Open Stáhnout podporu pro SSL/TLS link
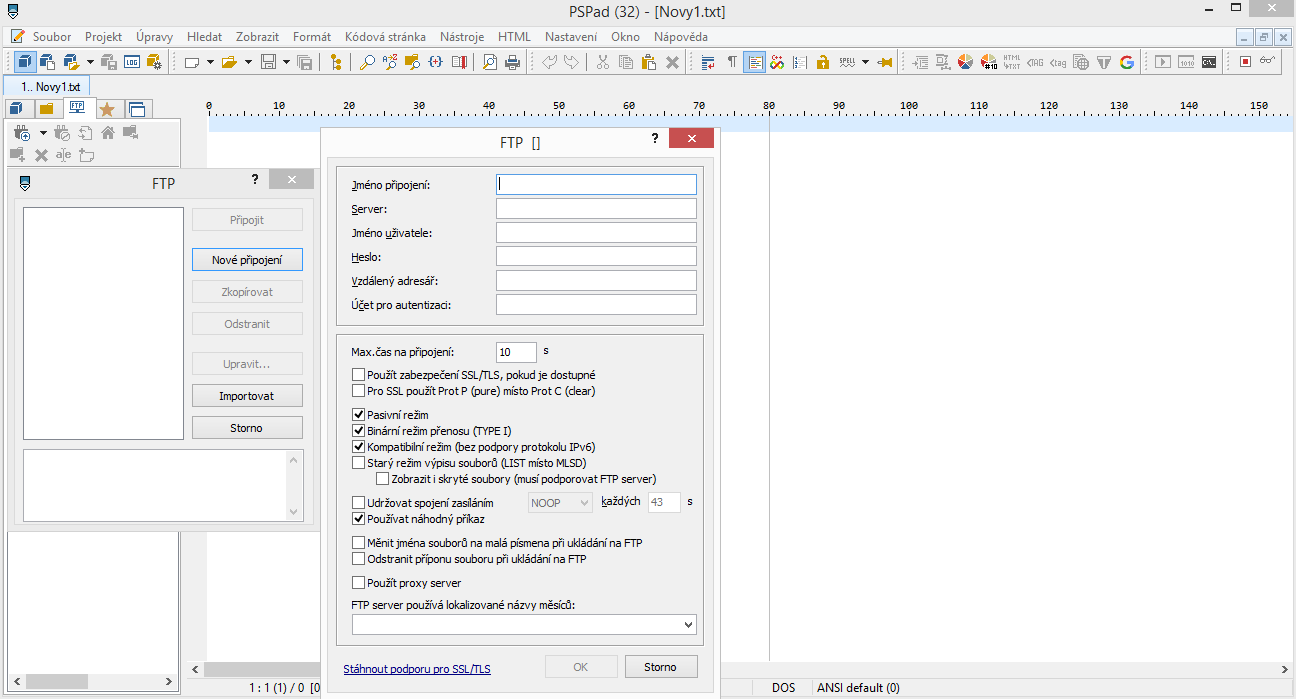 [417, 669]
